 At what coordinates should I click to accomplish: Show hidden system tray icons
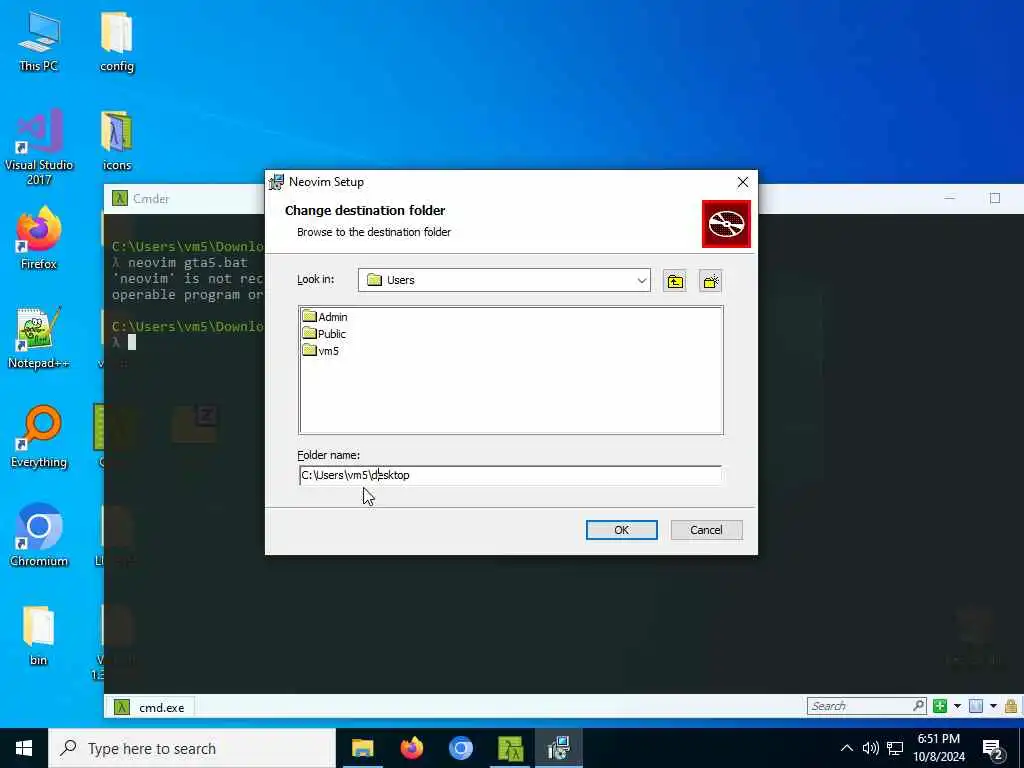pyautogui.click(x=846, y=748)
